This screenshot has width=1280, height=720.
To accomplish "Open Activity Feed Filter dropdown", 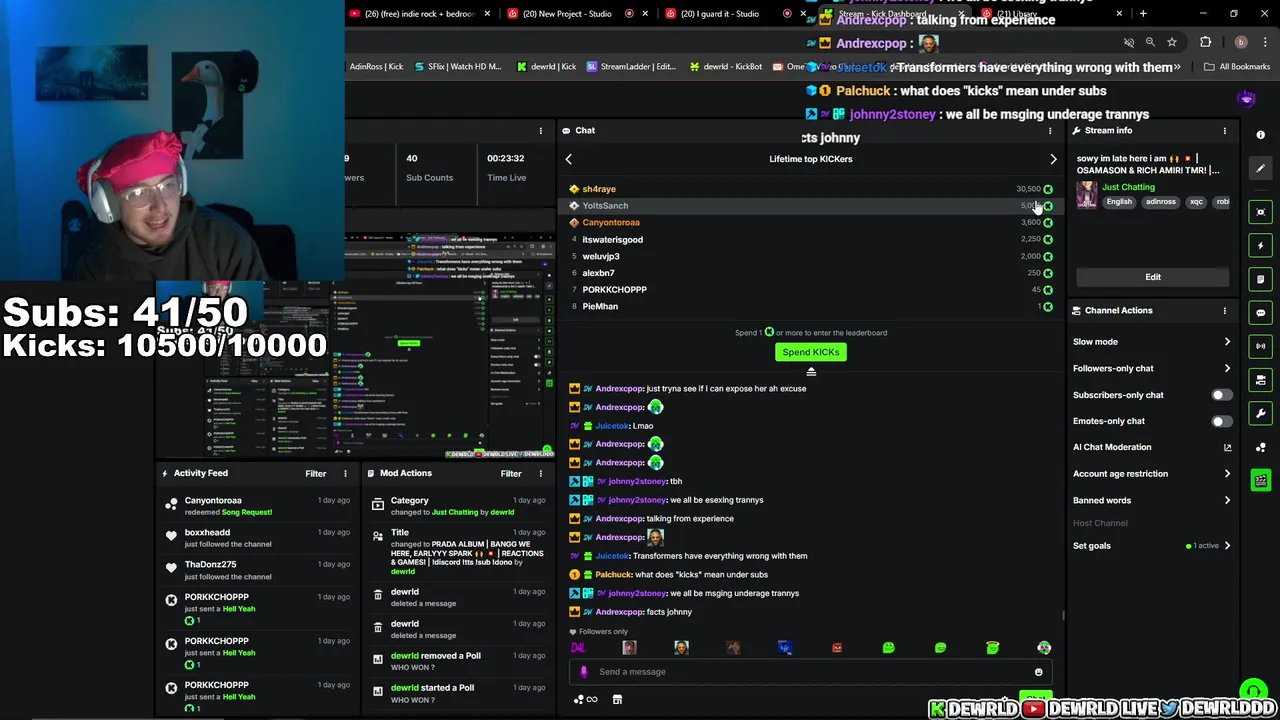I will click(316, 474).
